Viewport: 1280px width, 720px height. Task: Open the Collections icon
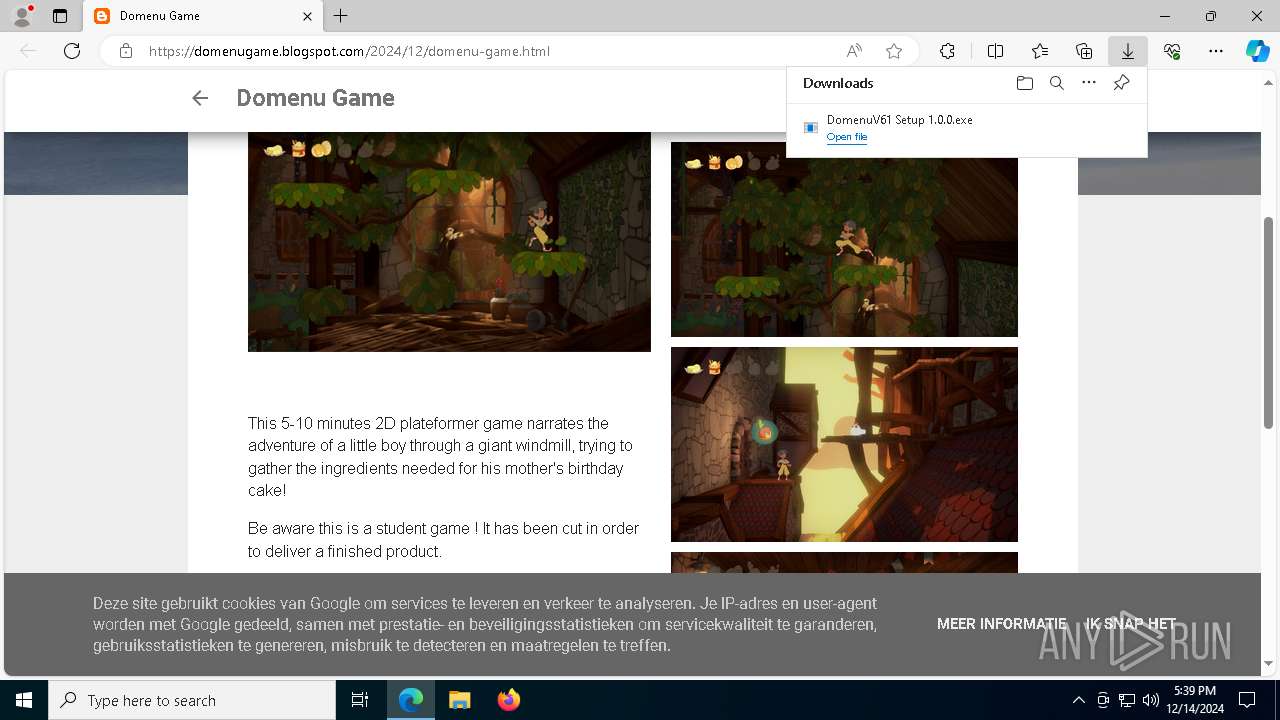point(1084,51)
